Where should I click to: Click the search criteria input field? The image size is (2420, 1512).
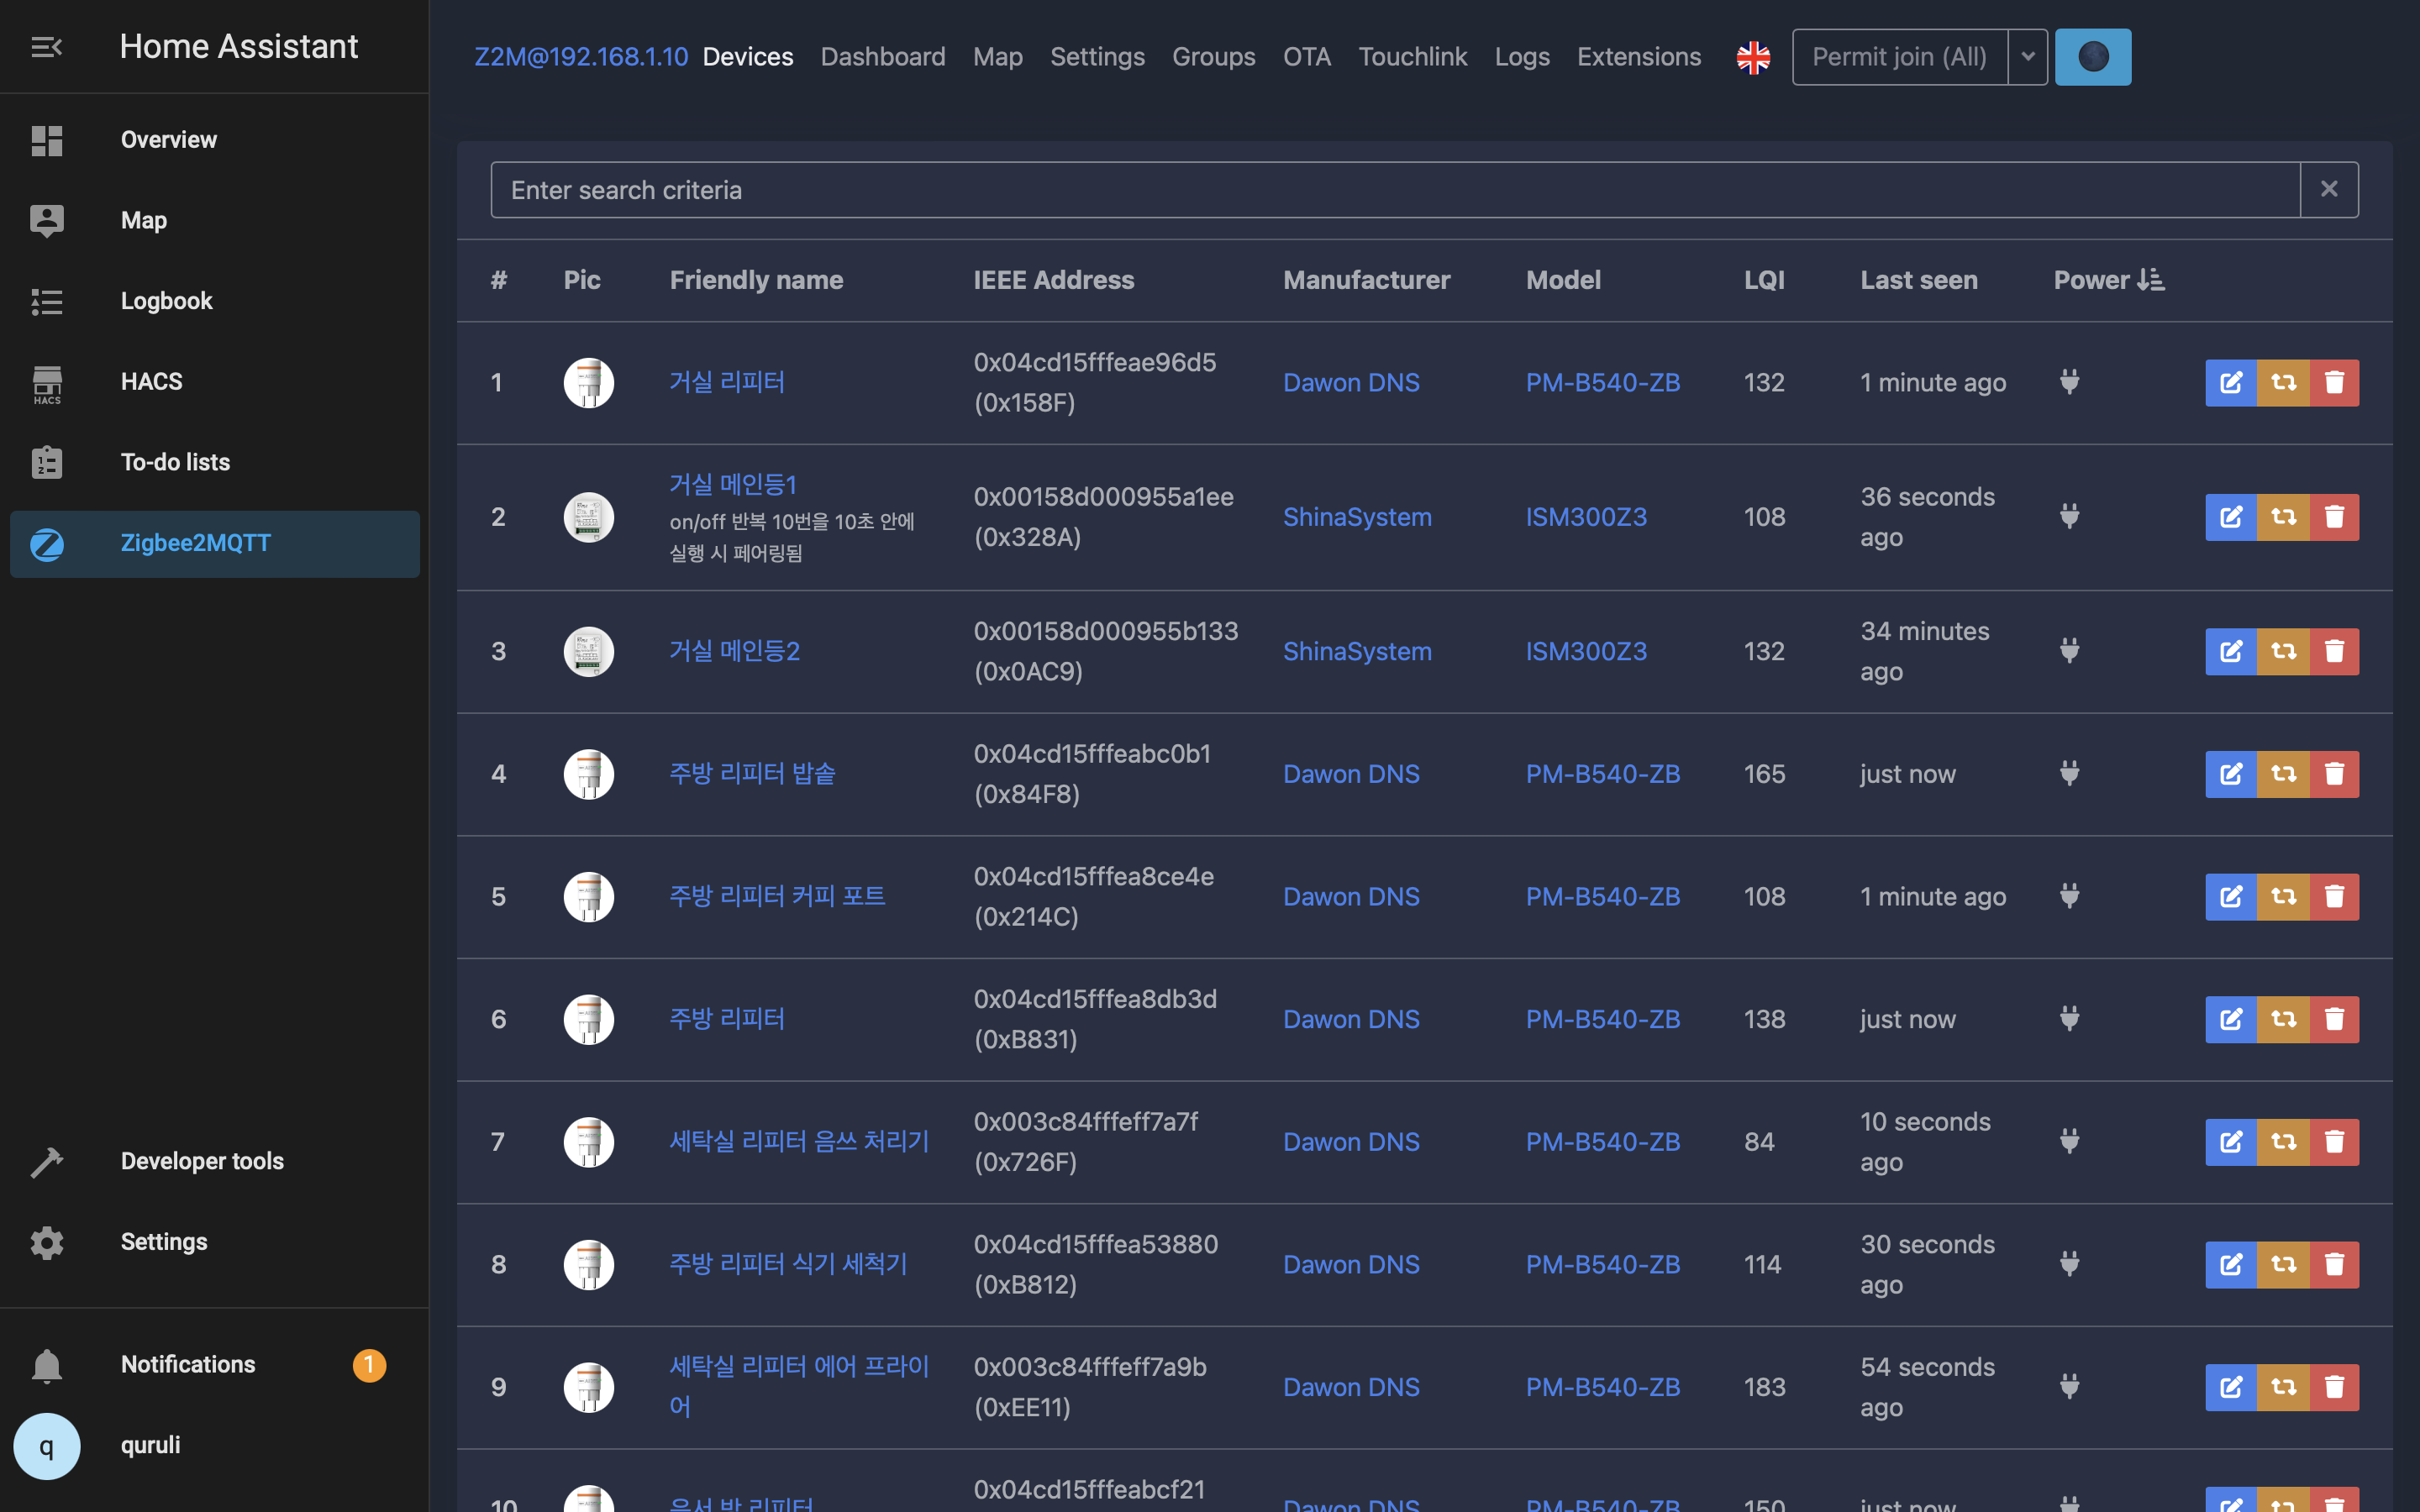click(x=1394, y=190)
